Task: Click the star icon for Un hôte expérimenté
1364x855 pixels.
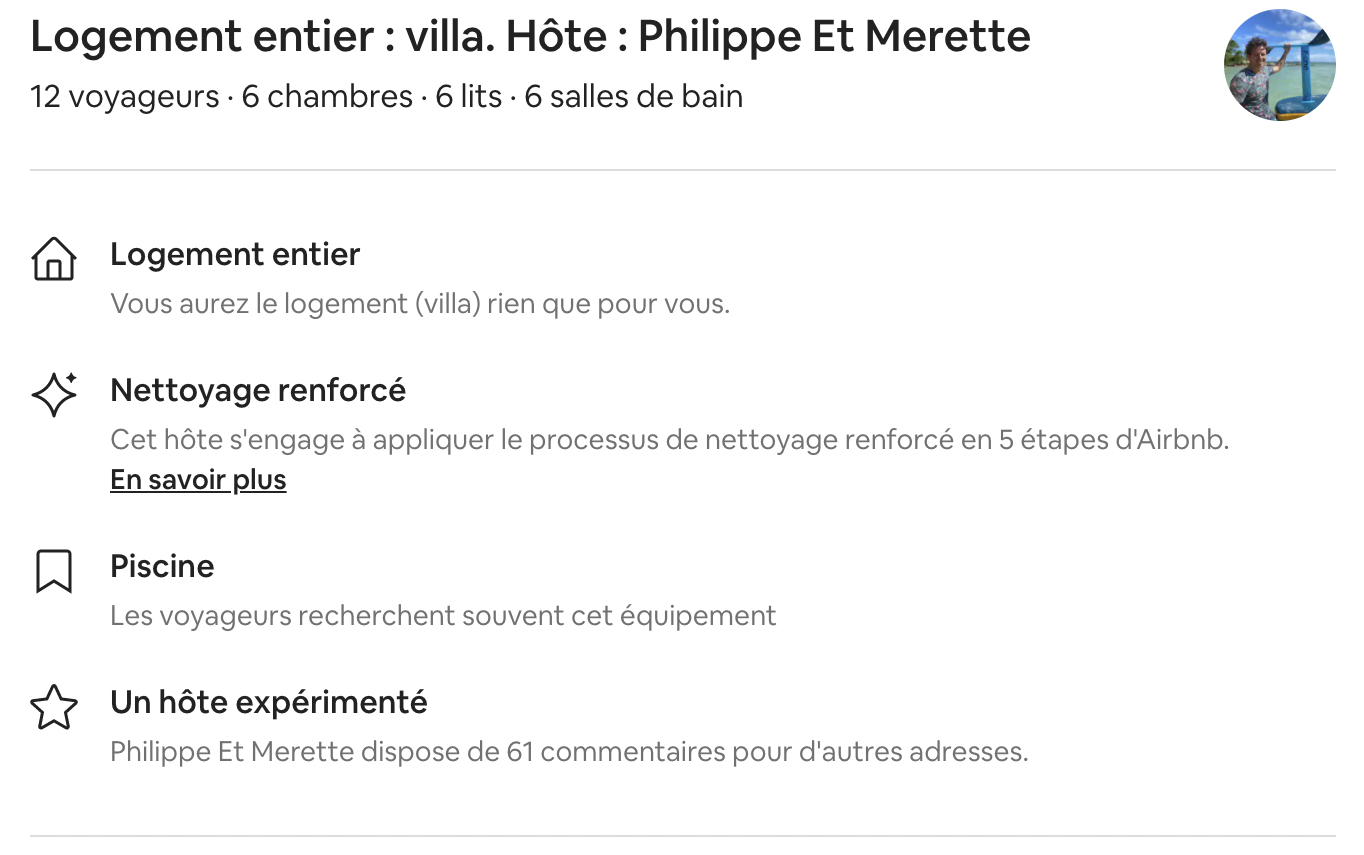Action: 54,707
